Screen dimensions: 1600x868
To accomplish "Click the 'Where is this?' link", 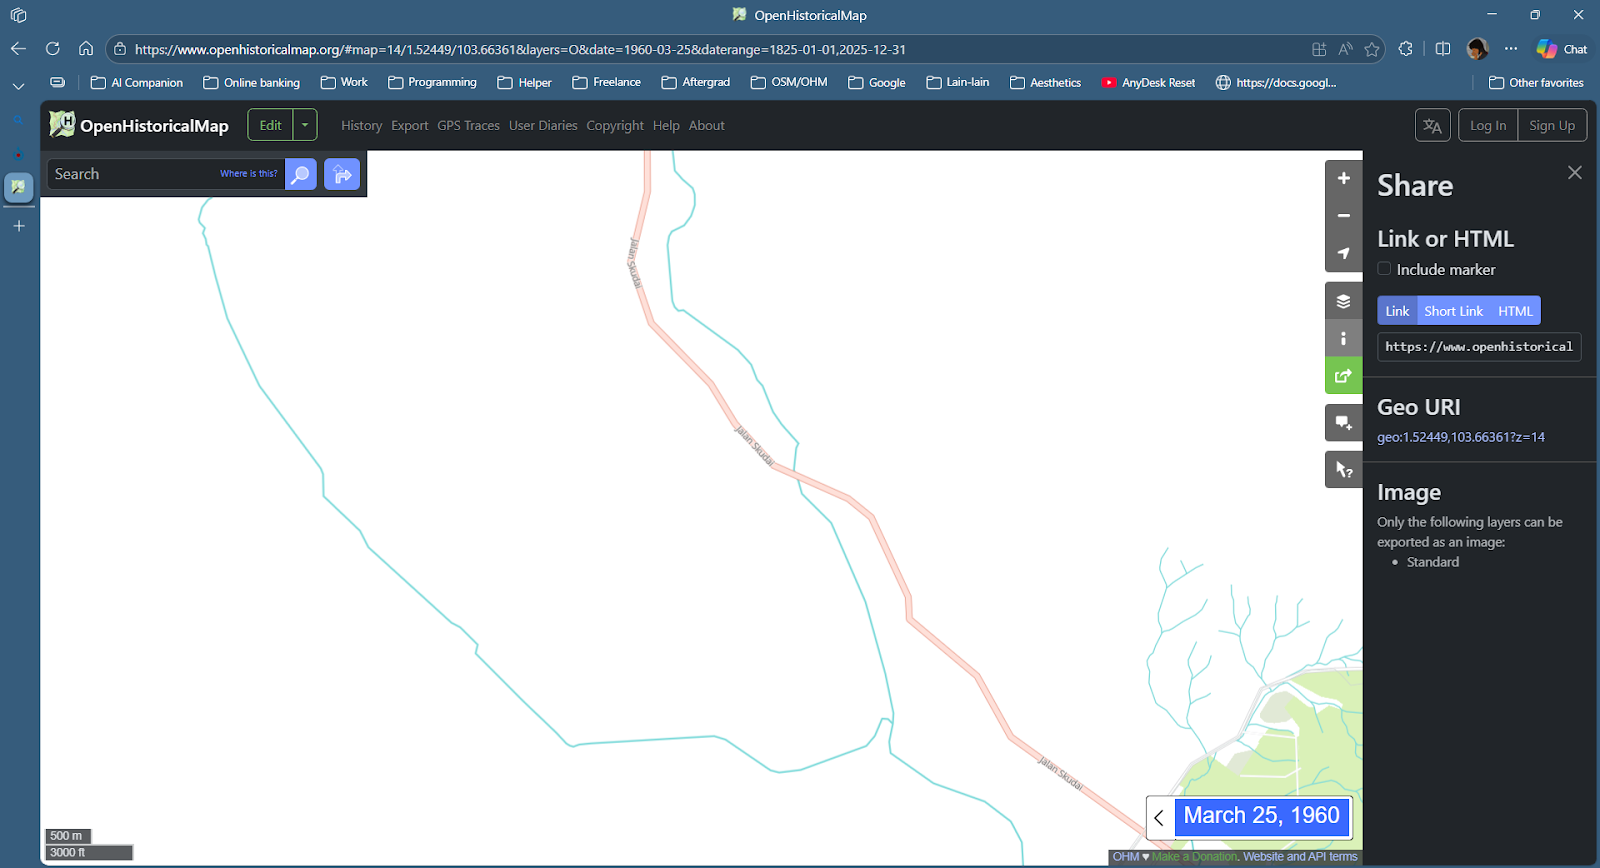I will (x=249, y=174).
